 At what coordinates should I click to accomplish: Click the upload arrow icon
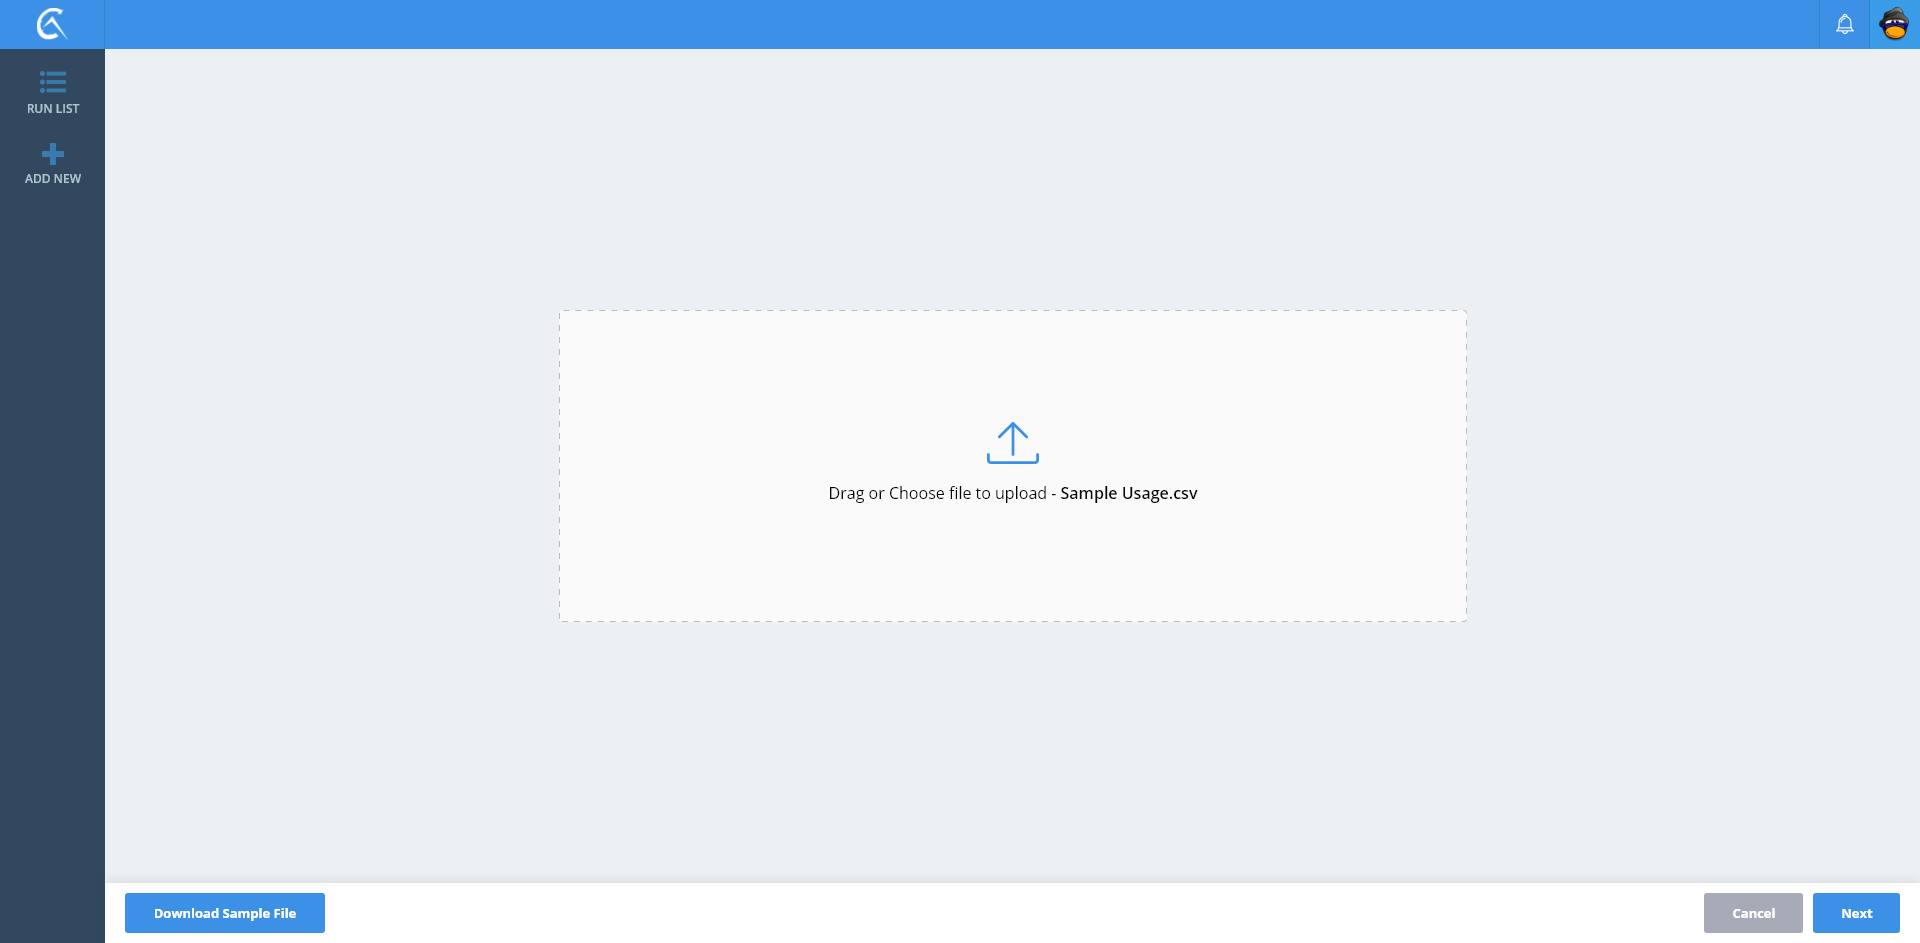click(1012, 443)
